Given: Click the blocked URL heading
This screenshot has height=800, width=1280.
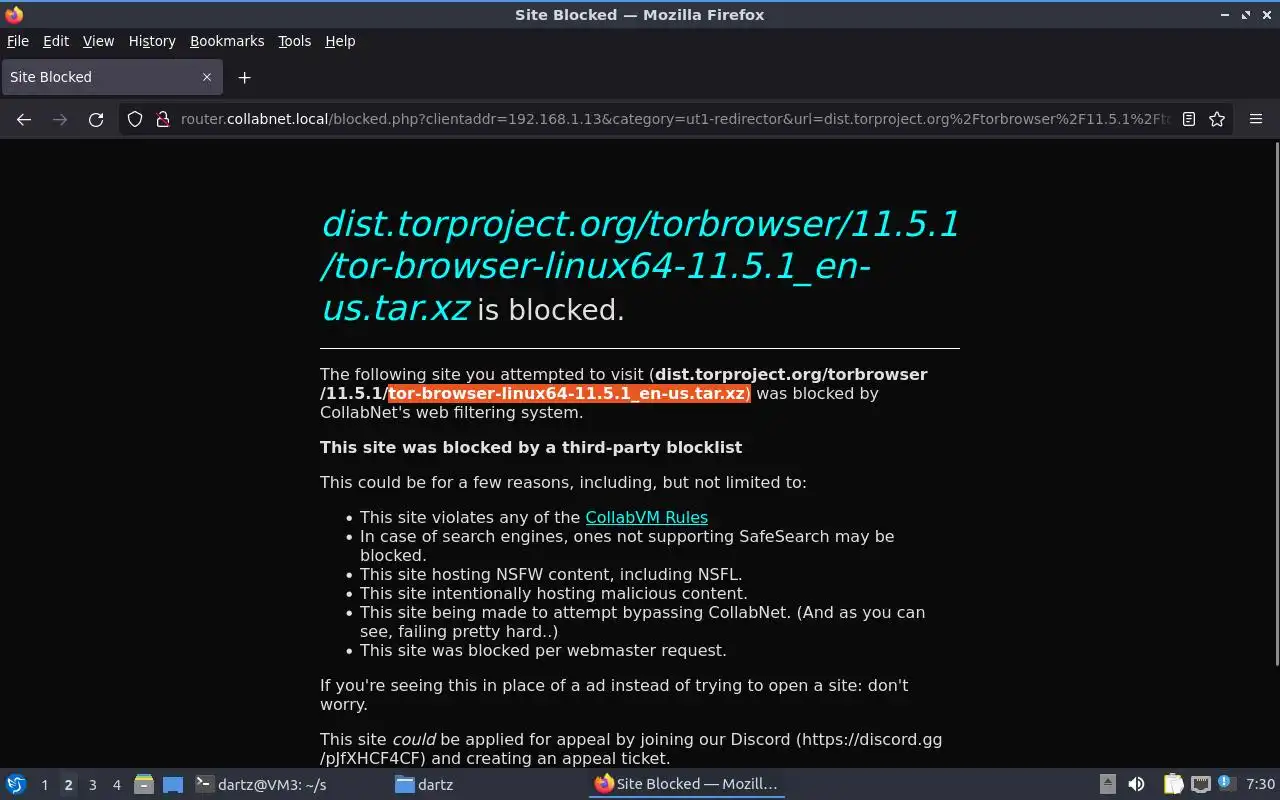Looking at the screenshot, I should pos(640,266).
